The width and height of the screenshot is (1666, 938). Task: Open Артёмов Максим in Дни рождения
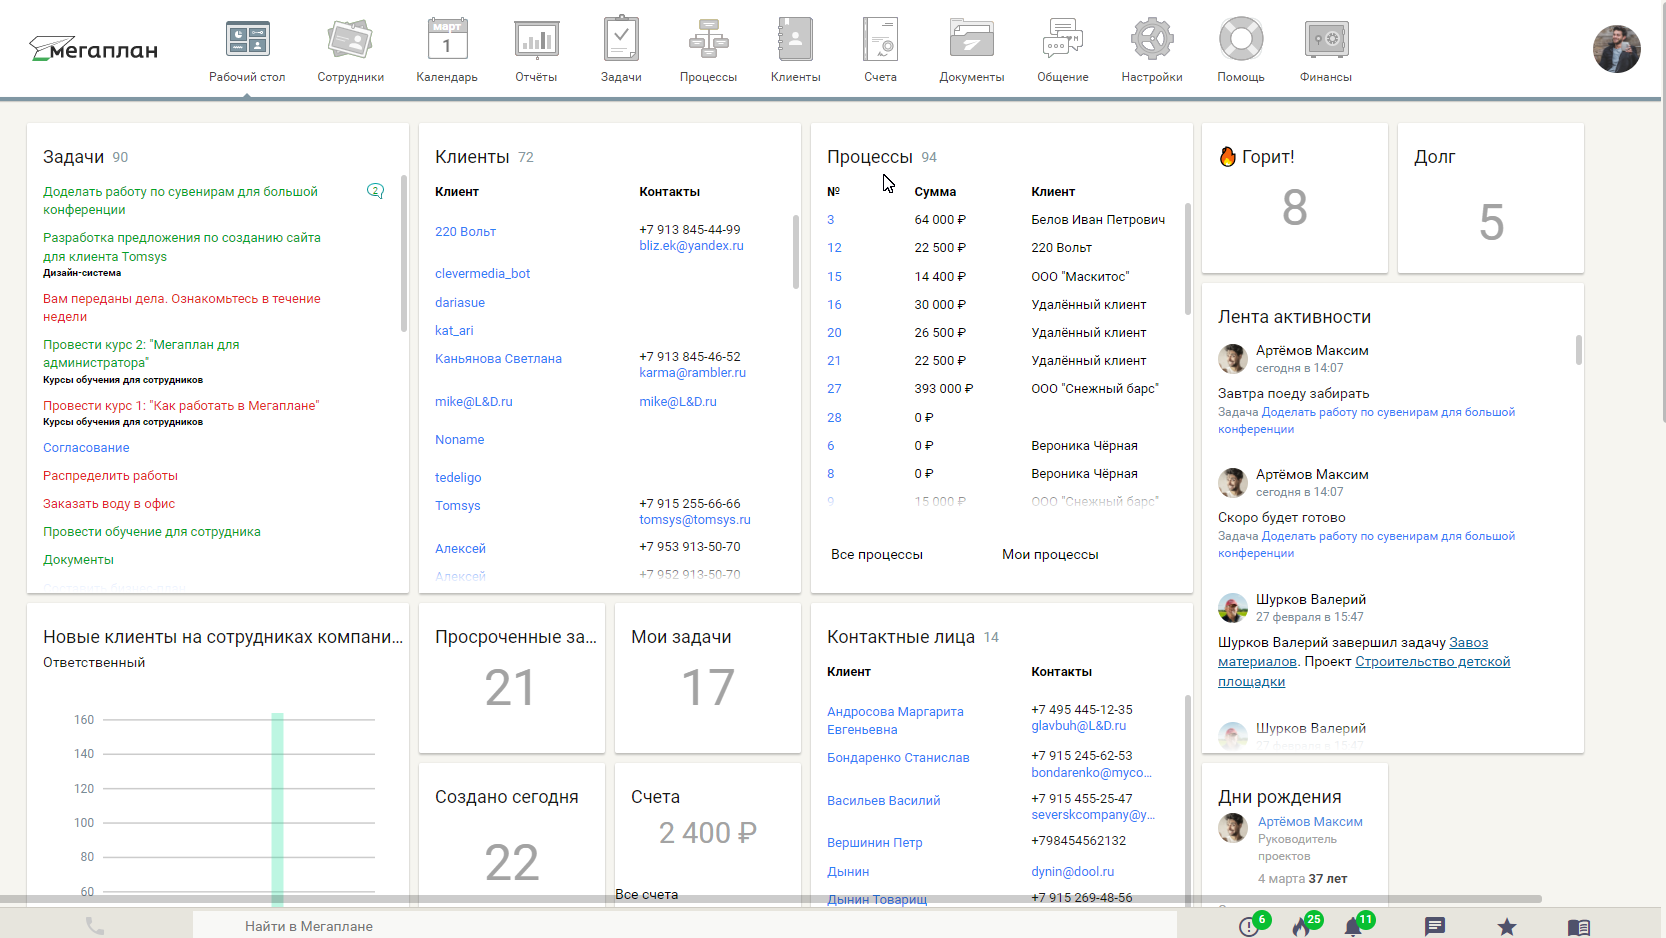(x=1310, y=822)
